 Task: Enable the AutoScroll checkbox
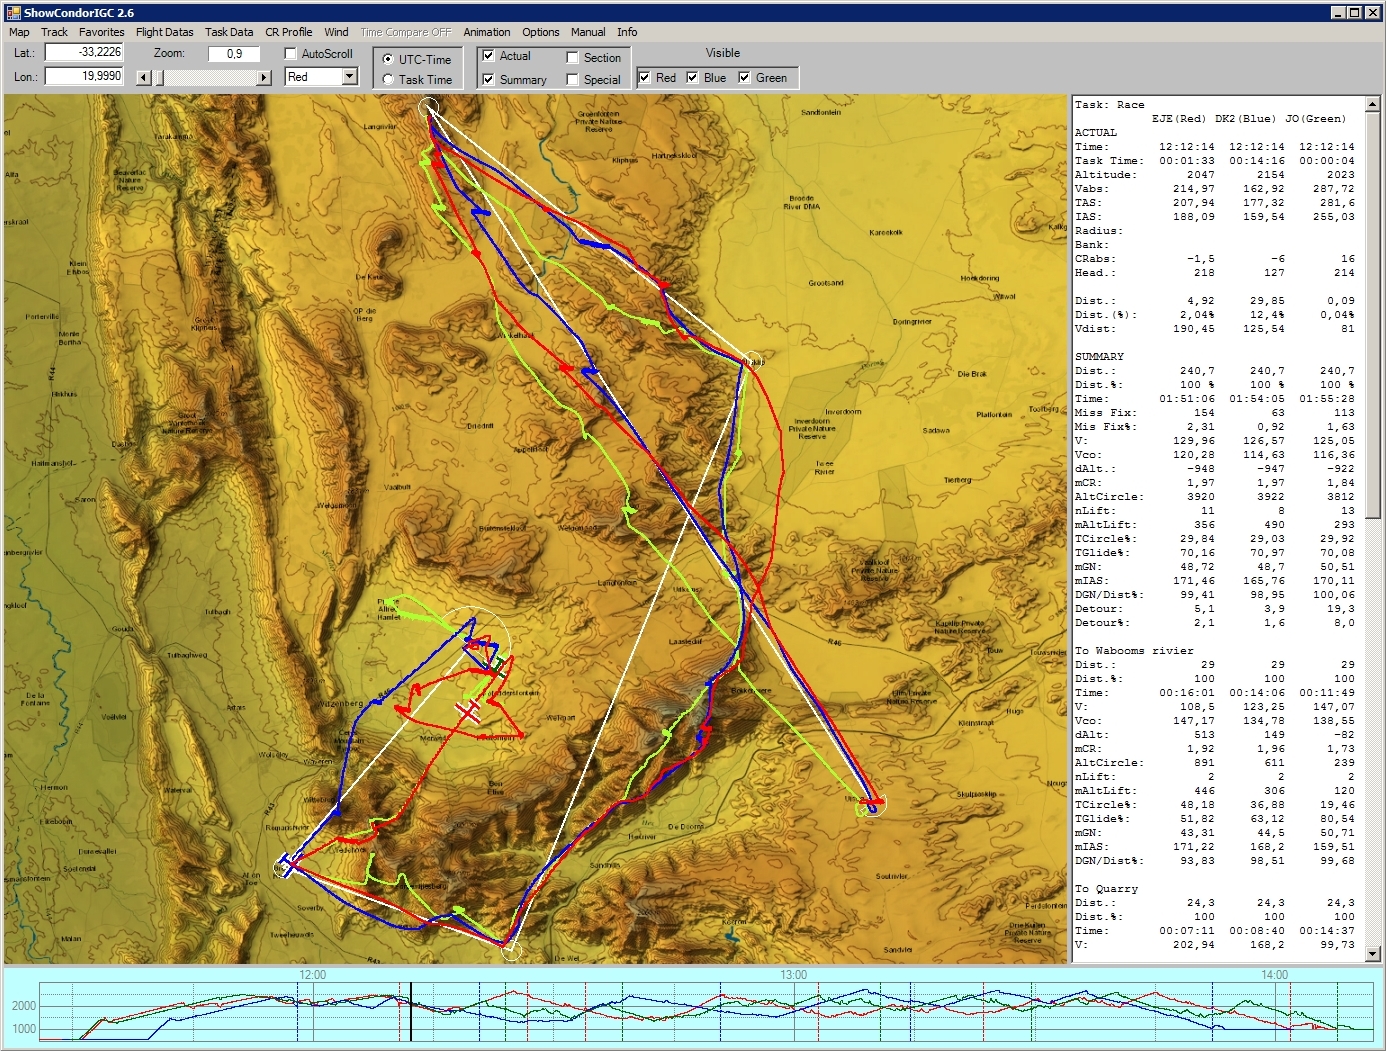point(291,54)
